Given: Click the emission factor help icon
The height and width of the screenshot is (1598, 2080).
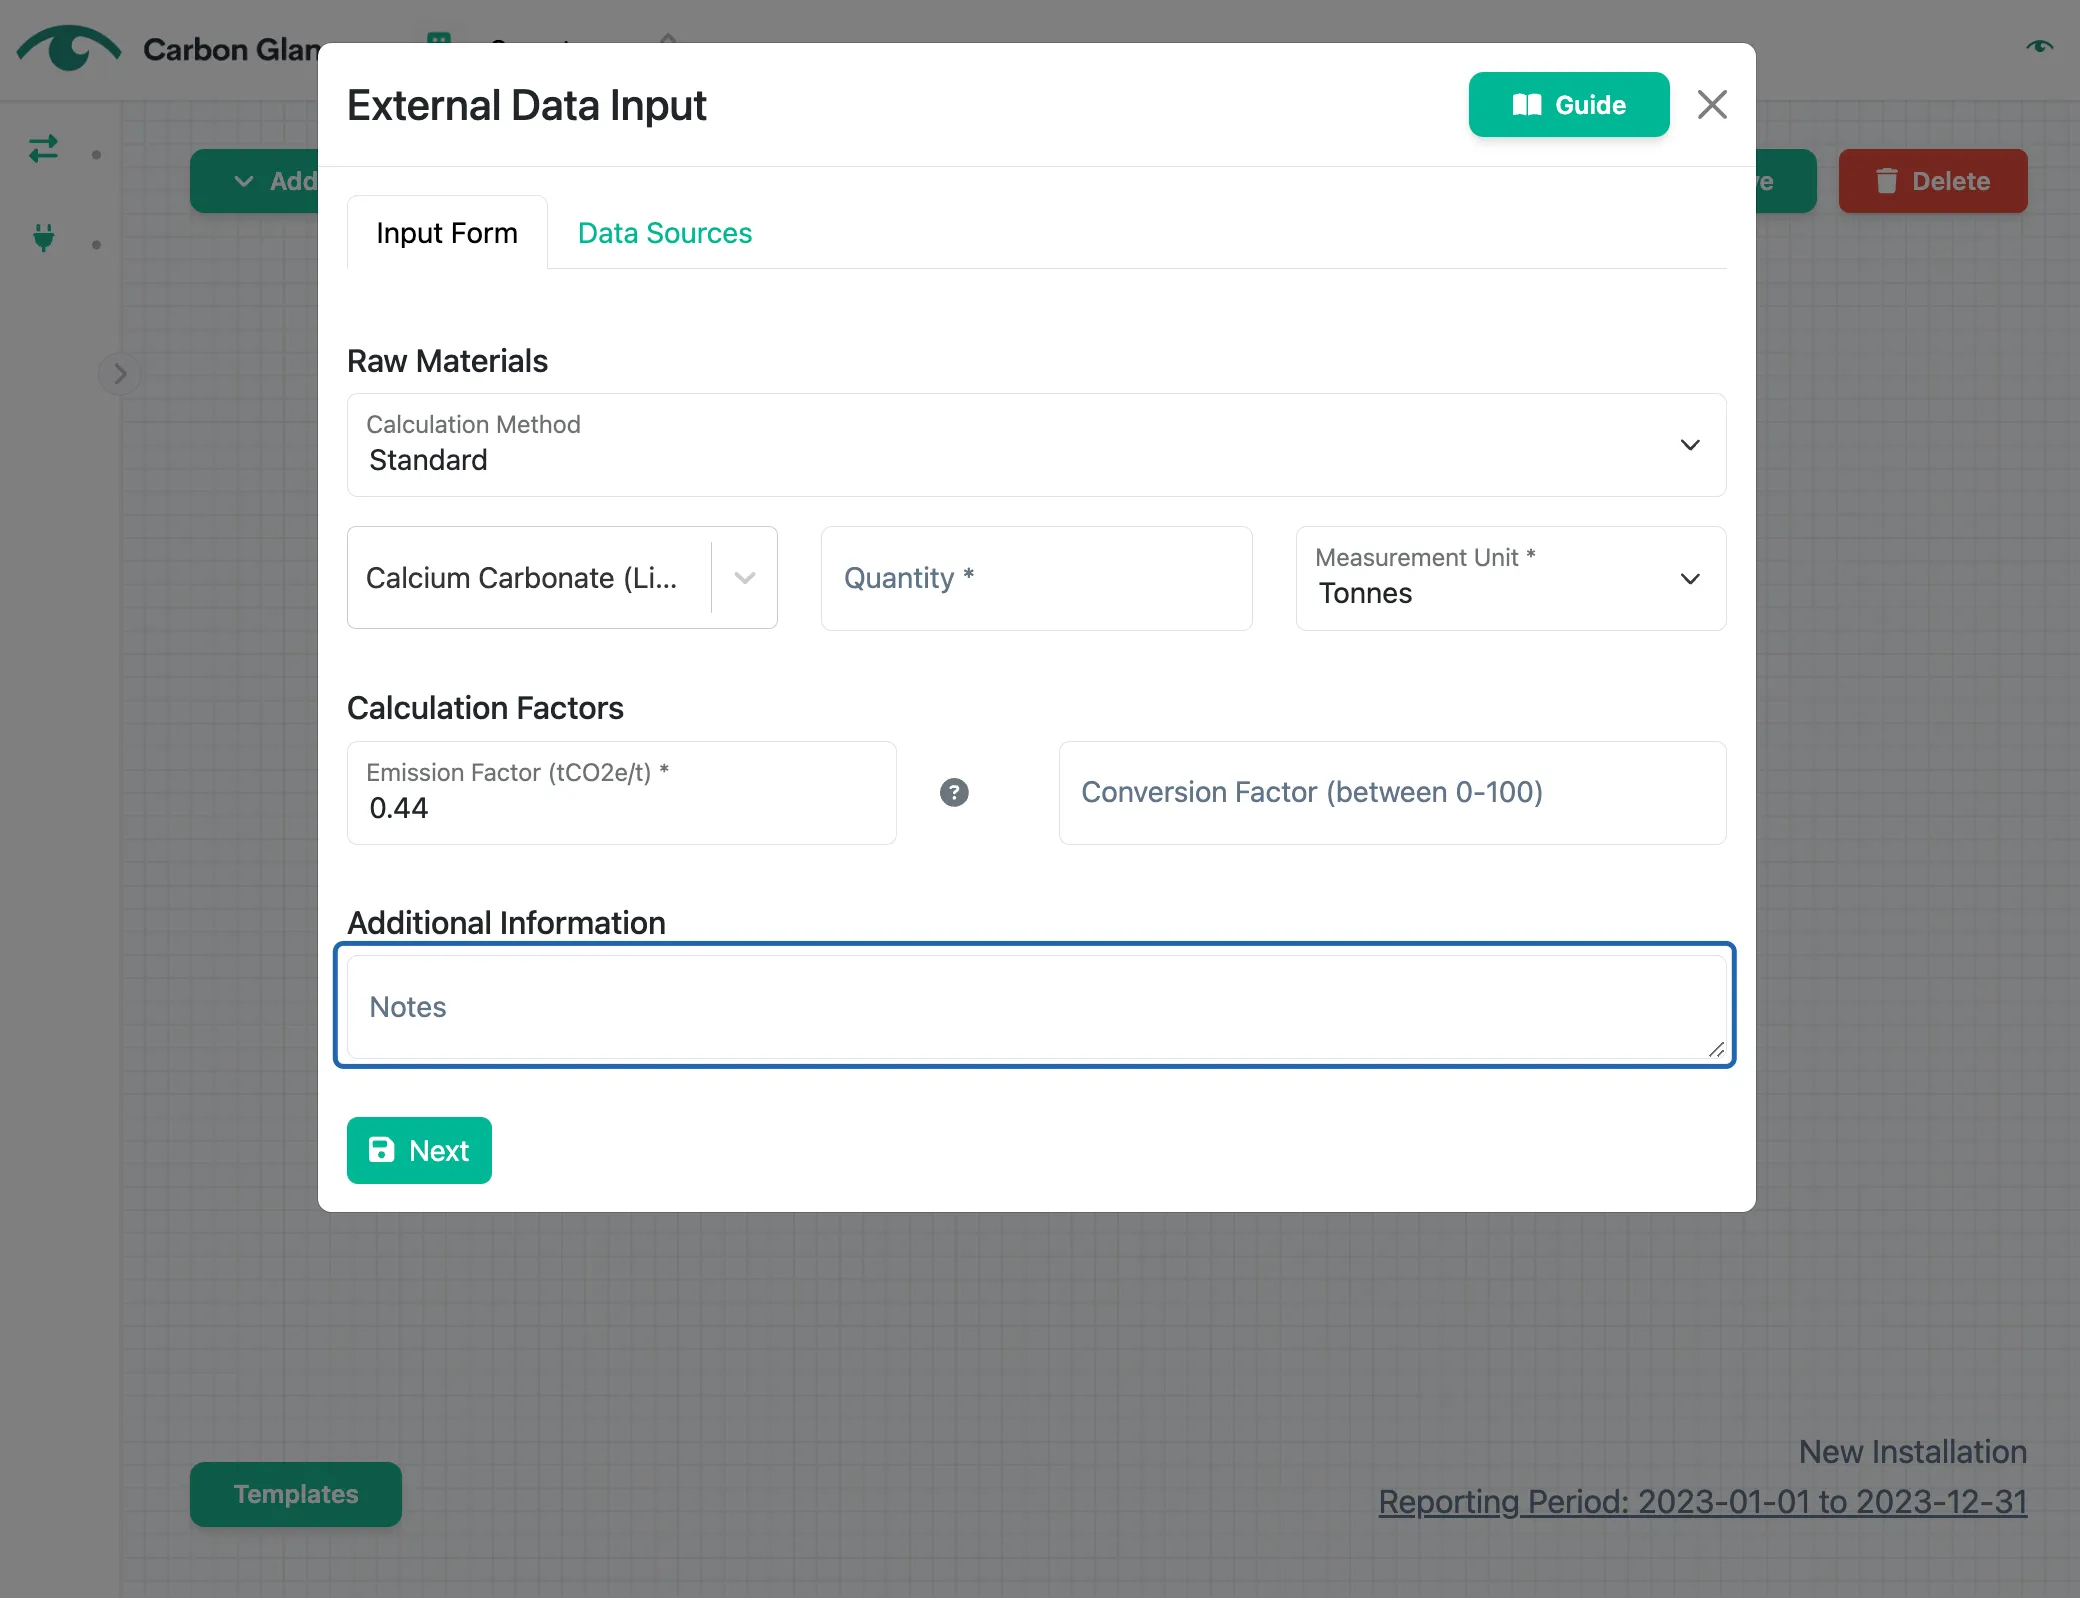Looking at the screenshot, I should pyautogui.click(x=954, y=793).
